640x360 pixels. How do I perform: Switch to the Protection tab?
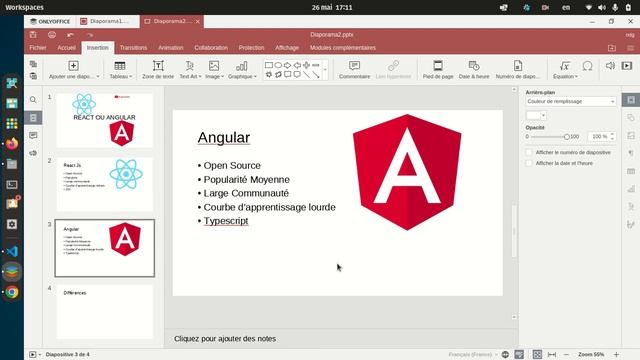click(x=251, y=48)
